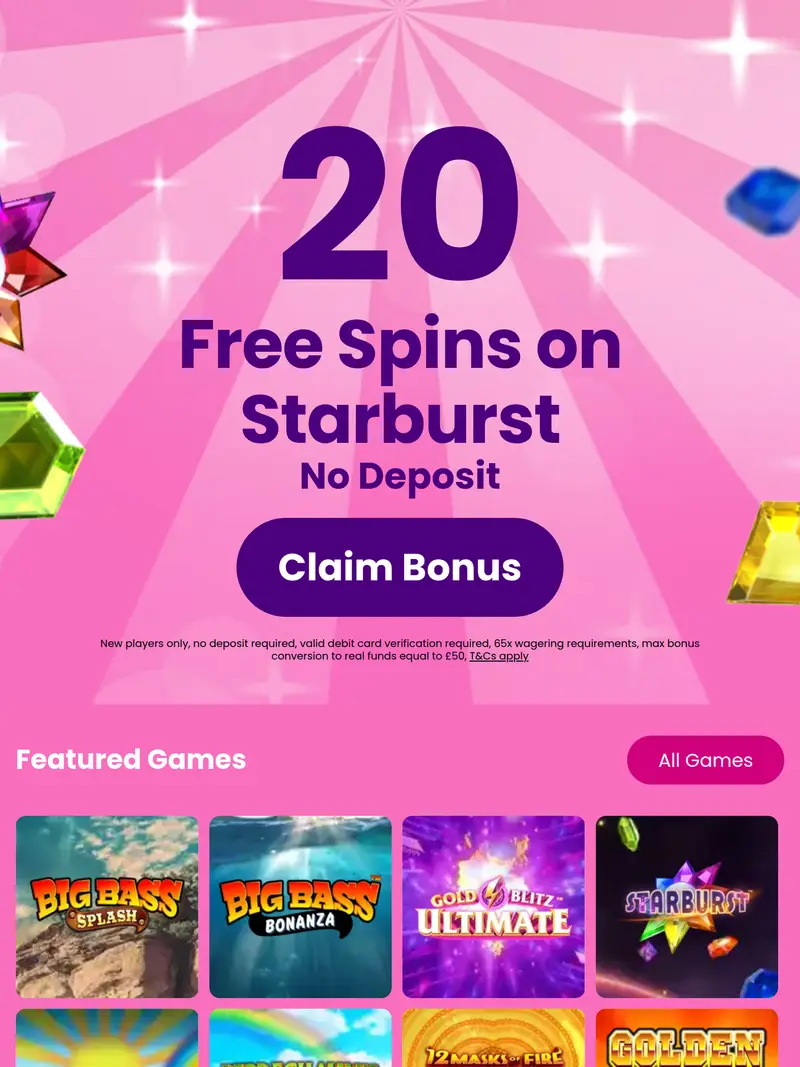Viewport: 800px width, 1067px height.
Task: Open the 12 Masks of Fire game
Action: pyautogui.click(x=493, y=1038)
